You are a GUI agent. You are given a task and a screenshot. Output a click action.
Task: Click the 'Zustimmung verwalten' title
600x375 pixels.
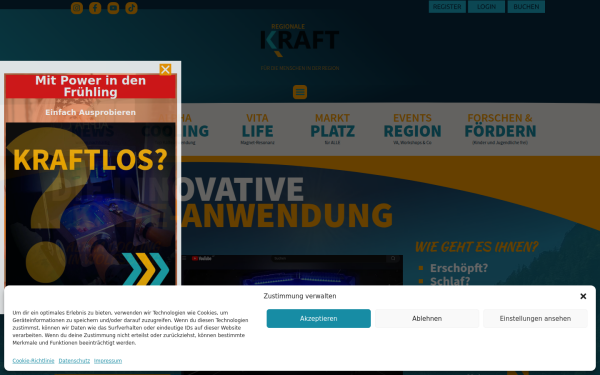tap(300, 296)
